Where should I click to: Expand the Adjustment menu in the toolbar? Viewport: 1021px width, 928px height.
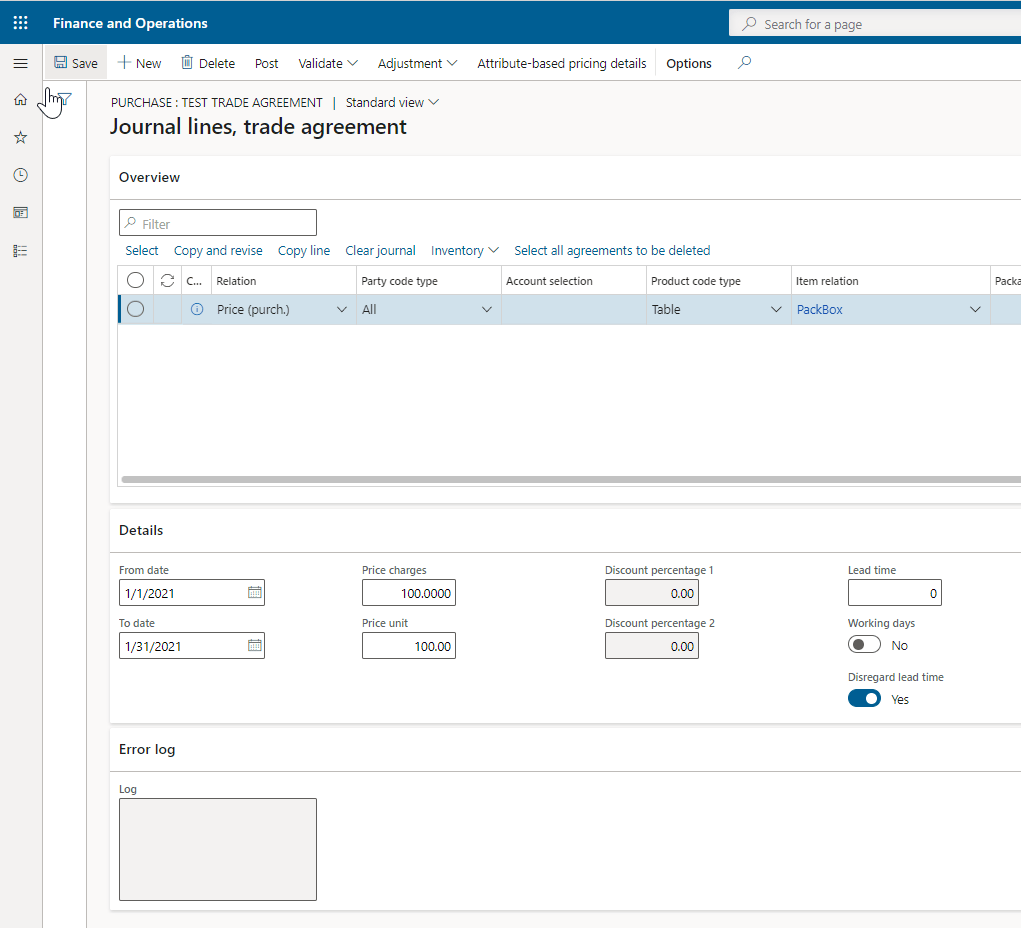point(417,63)
